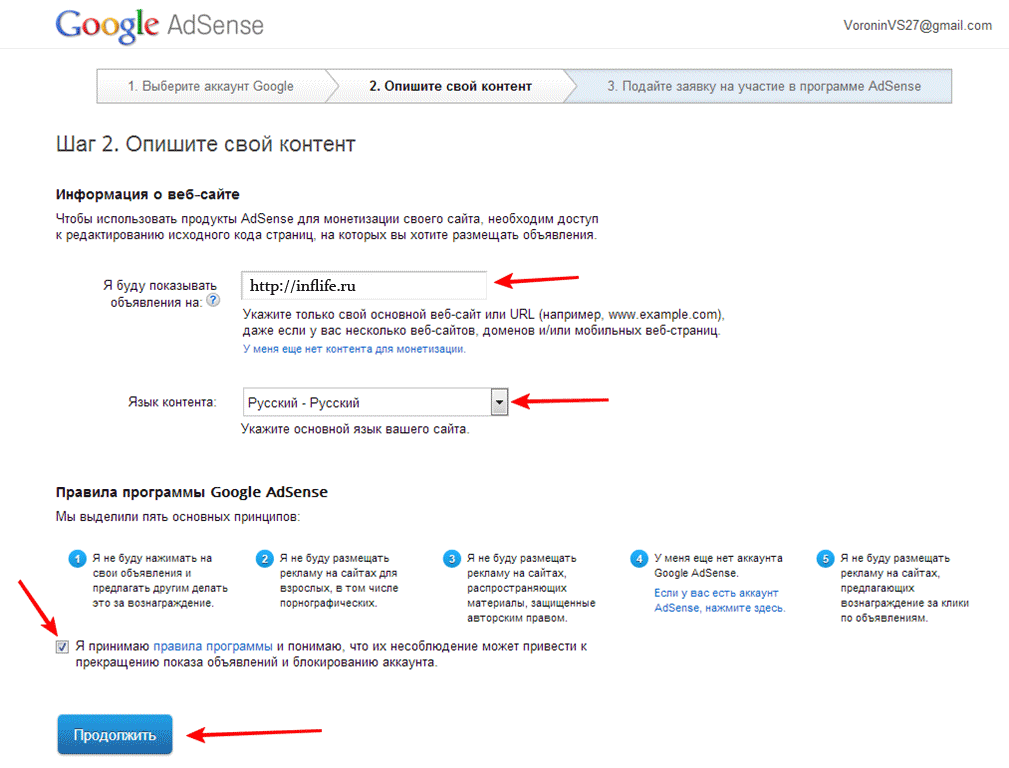This screenshot has height=768, width=1009.
Task: Click the link Если у вас есть аккаунт AdSense
Action: pos(719,600)
